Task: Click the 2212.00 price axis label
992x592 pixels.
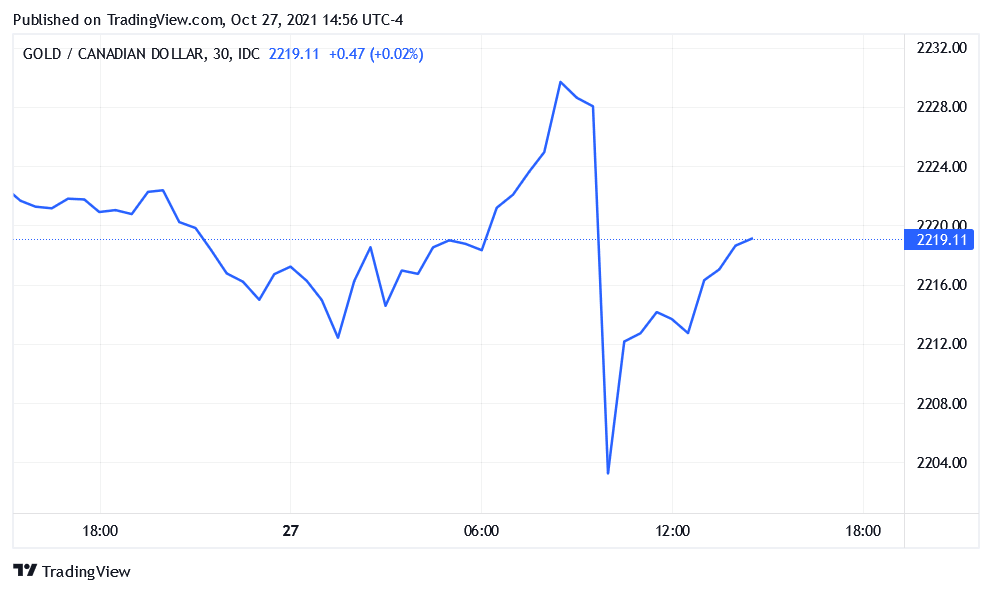Action: (943, 344)
